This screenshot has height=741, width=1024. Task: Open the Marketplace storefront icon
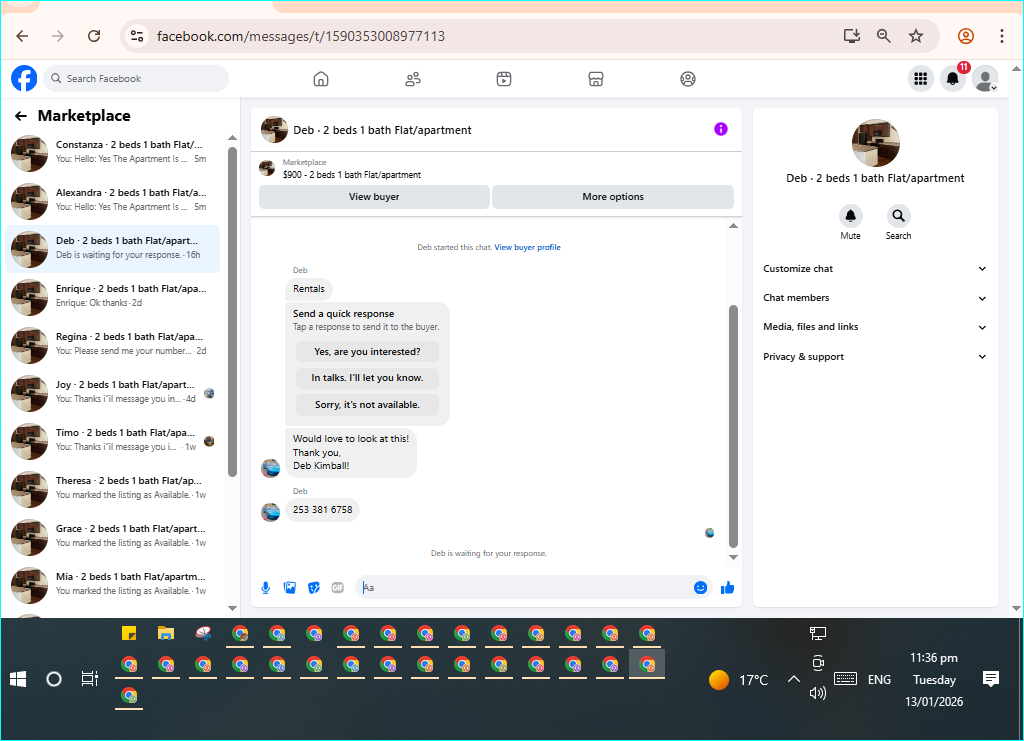coord(596,79)
